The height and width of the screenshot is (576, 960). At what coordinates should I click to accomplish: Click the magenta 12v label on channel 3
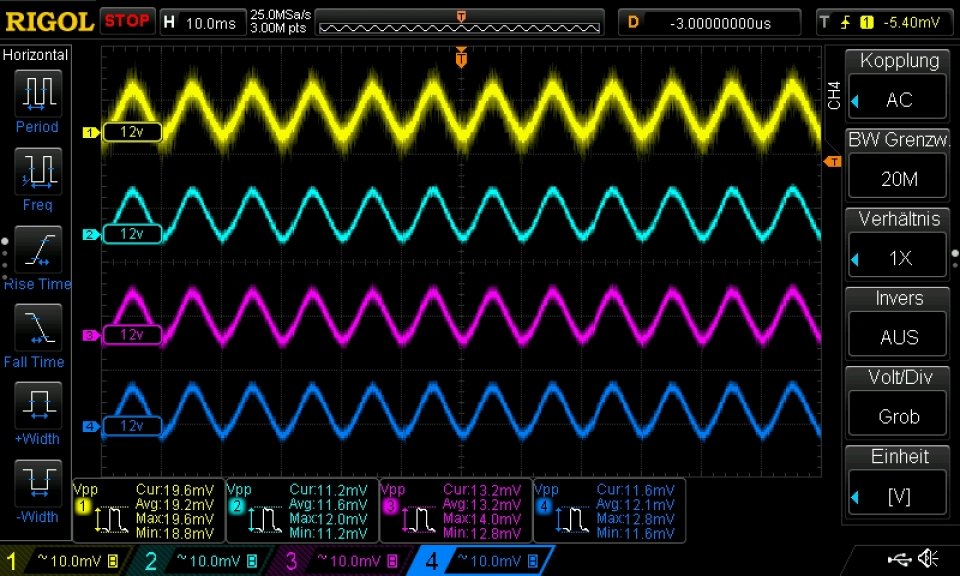[x=132, y=335]
